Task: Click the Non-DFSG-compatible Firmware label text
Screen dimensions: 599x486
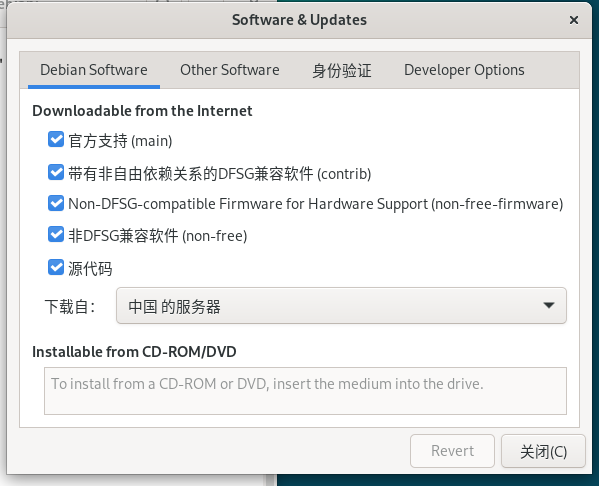Action: click(316, 204)
